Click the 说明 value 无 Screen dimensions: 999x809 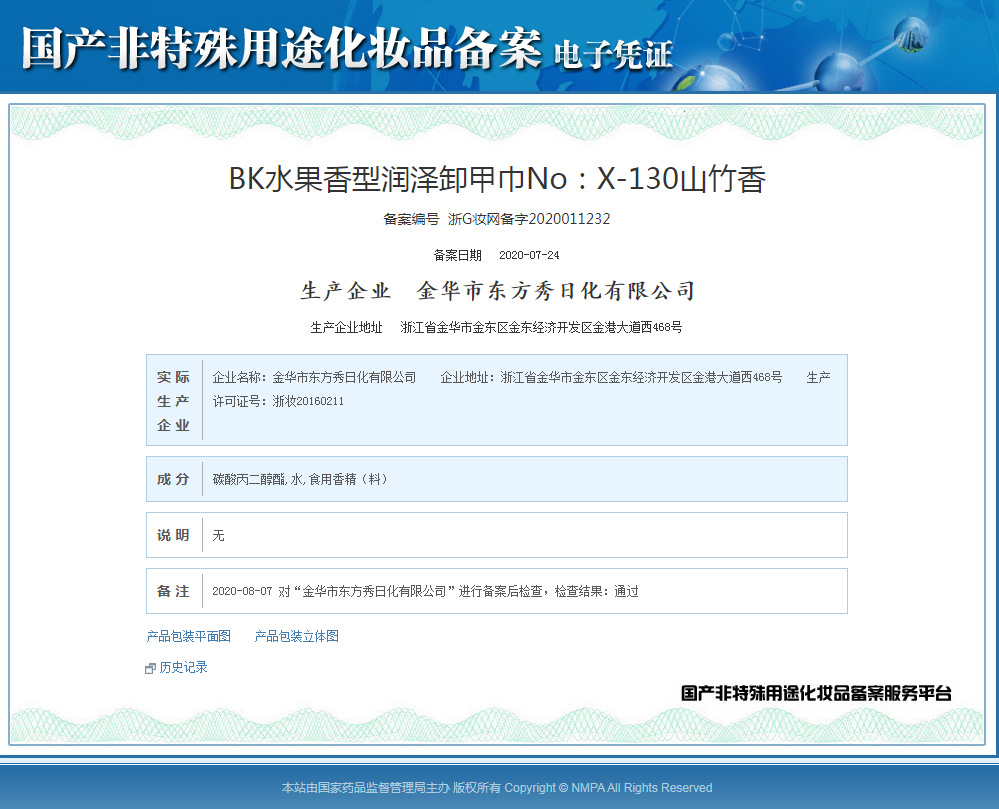click(x=219, y=536)
